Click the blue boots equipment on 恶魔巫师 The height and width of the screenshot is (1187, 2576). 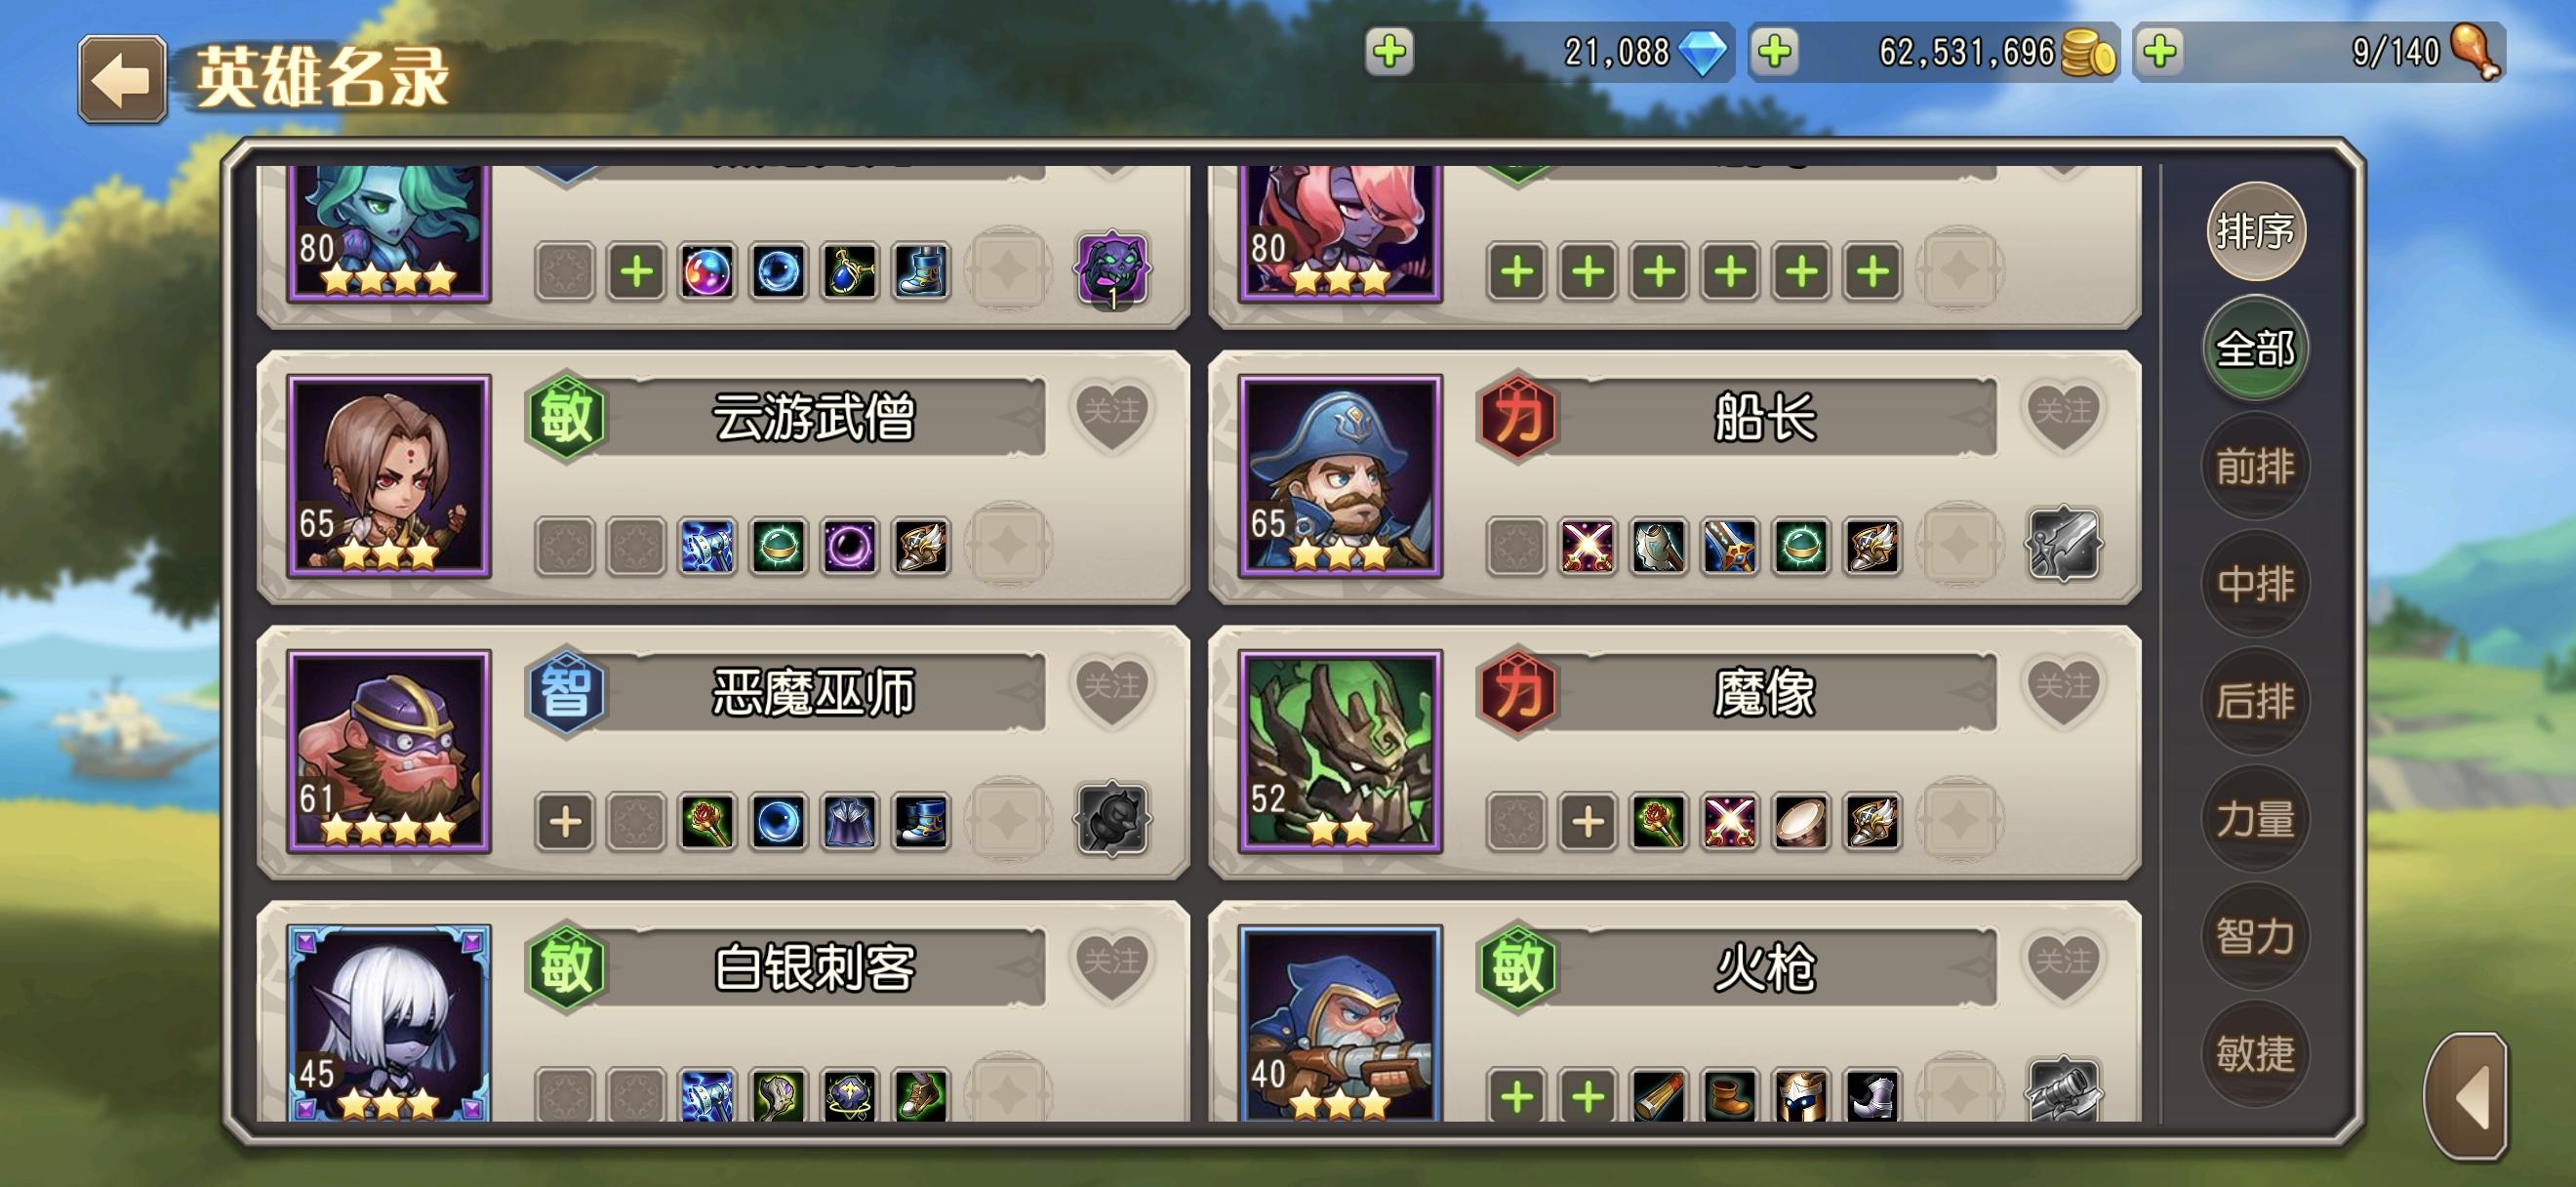click(x=920, y=822)
